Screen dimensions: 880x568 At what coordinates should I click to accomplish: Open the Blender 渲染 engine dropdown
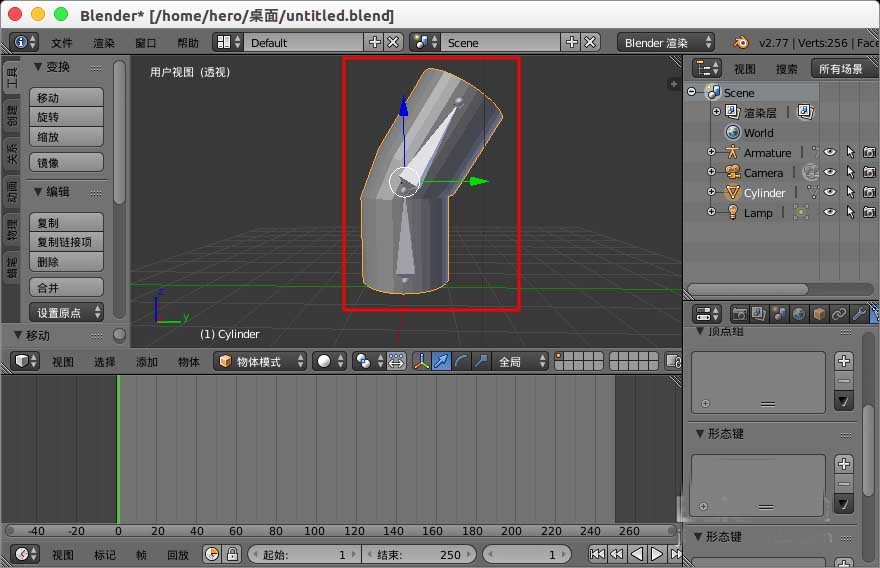pos(666,43)
